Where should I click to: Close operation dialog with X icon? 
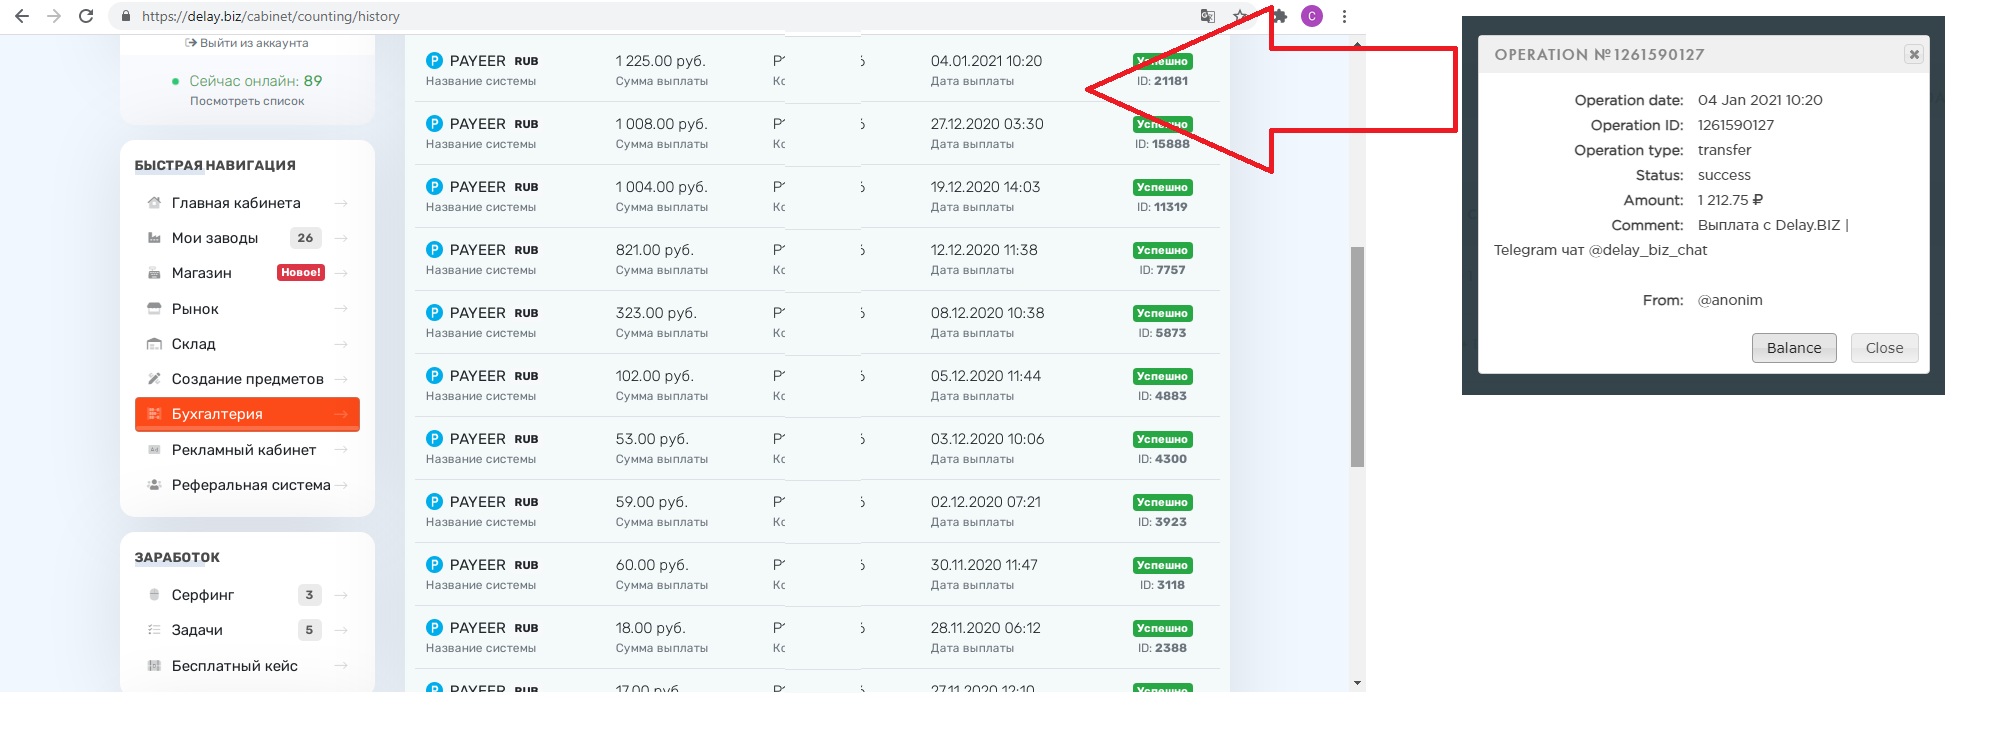1914,54
